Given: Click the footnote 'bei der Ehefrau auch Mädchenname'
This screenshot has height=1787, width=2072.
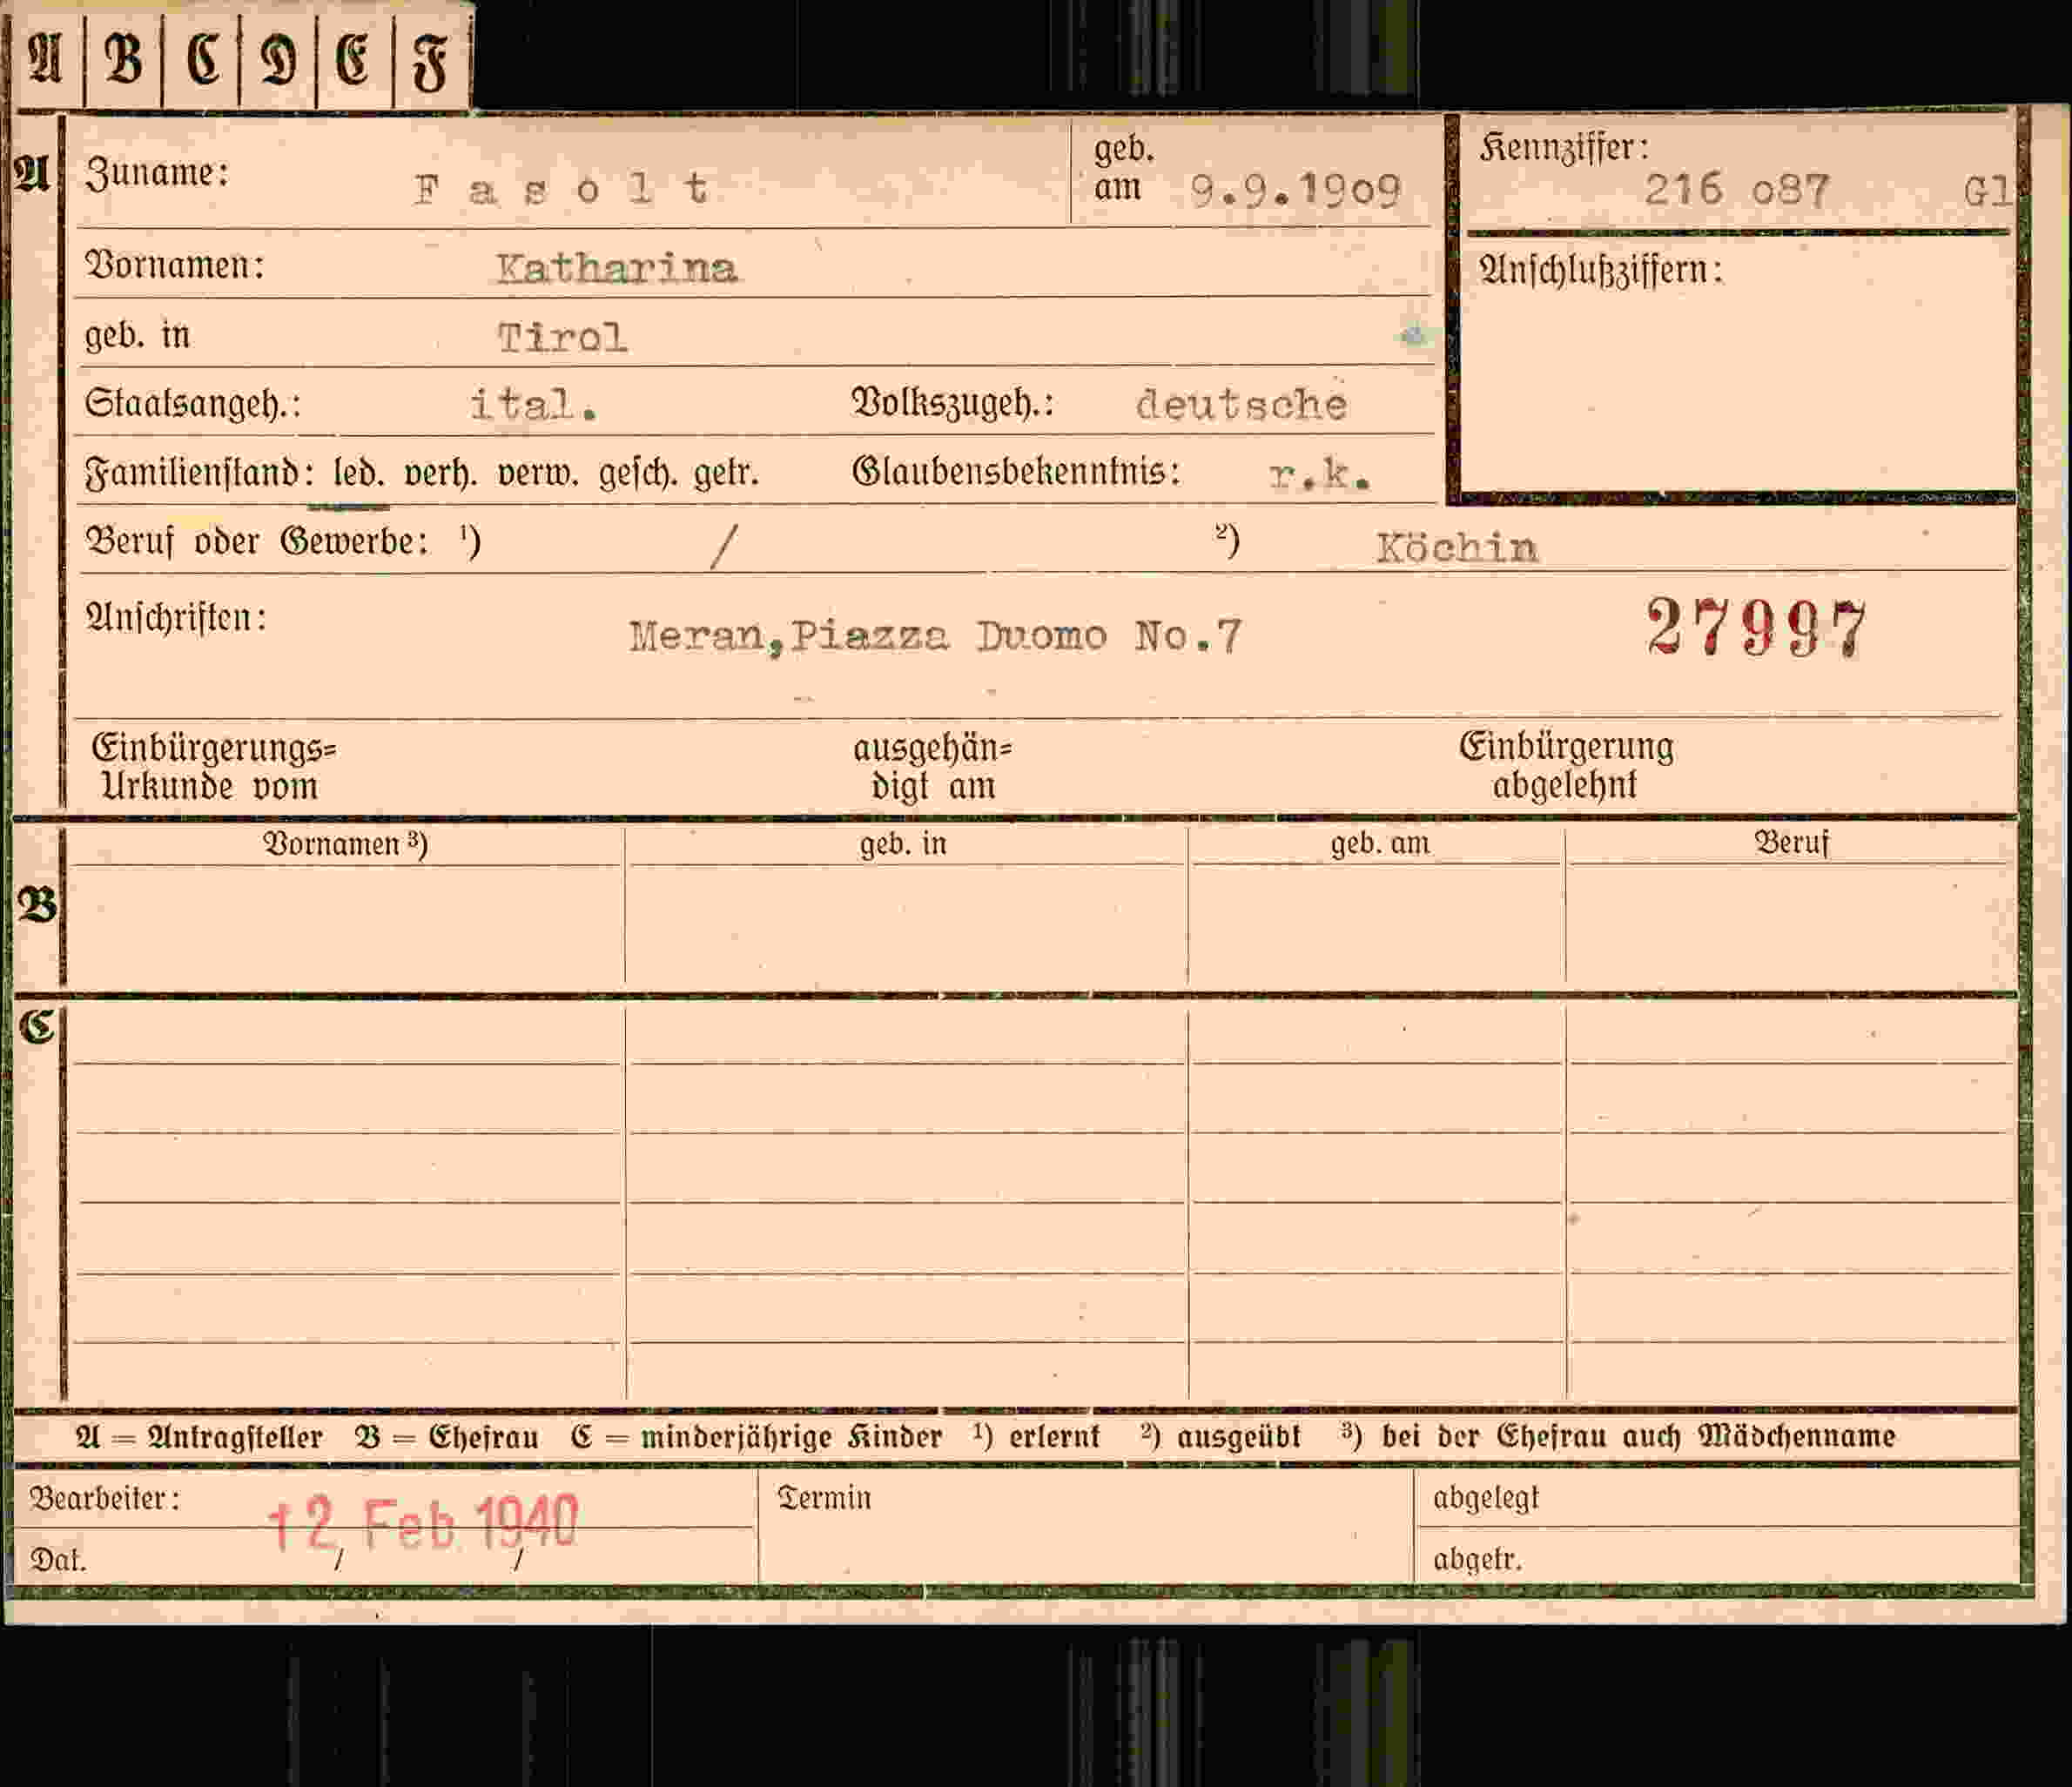Looking at the screenshot, I should pyautogui.click(x=1639, y=1436).
